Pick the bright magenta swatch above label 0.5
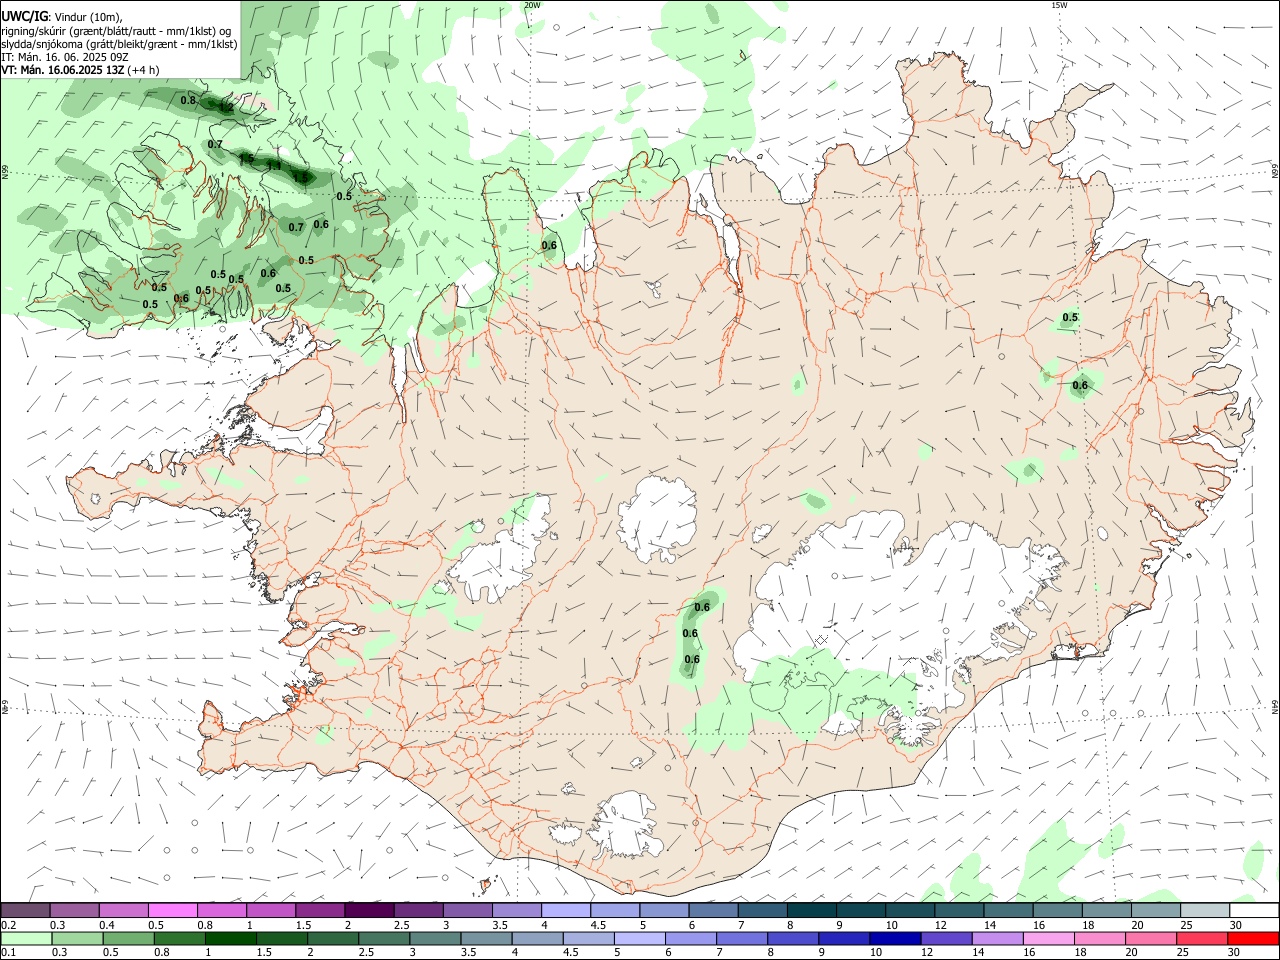Screen dimensions: 1280x960 tap(173, 911)
